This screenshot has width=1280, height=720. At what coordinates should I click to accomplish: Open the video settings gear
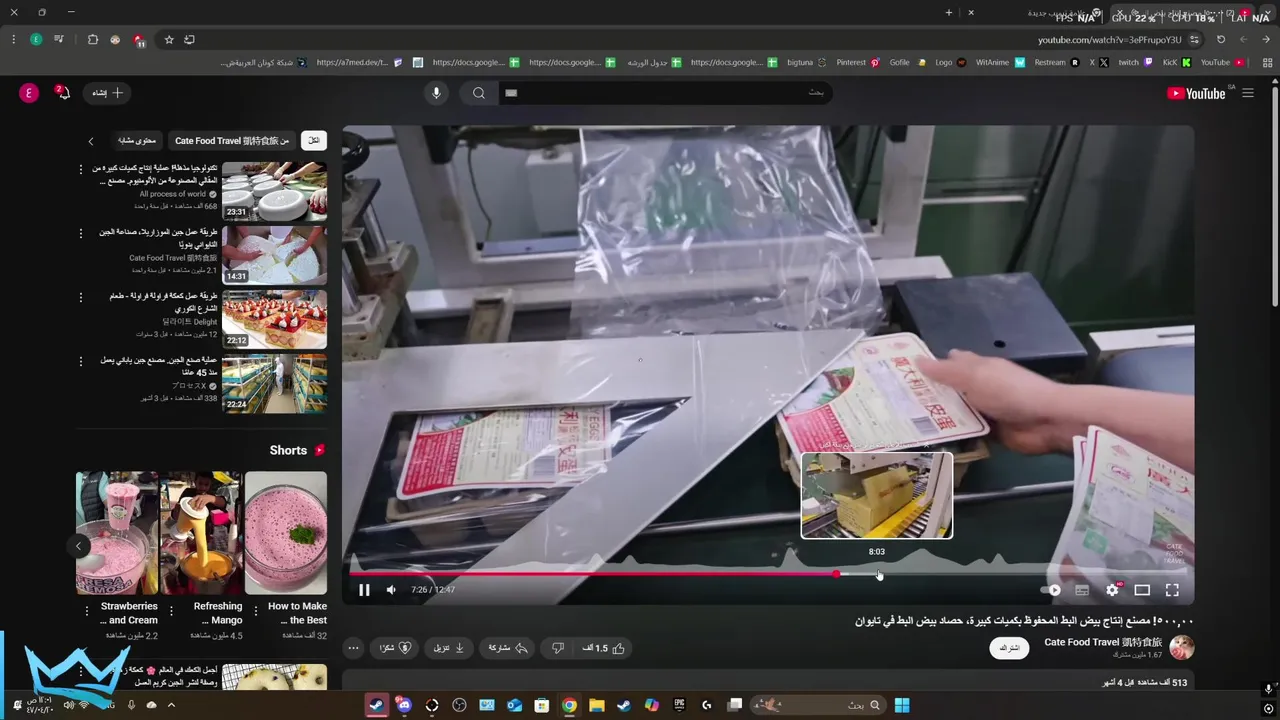coord(1112,590)
